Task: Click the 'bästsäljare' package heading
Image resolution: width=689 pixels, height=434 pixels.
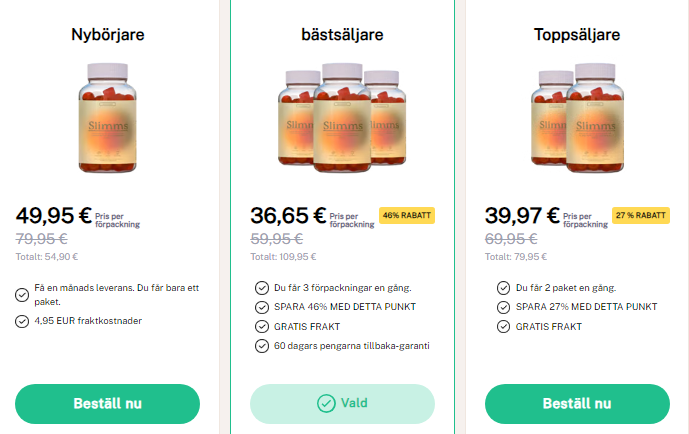Action: pyautogui.click(x=342, y=35)
